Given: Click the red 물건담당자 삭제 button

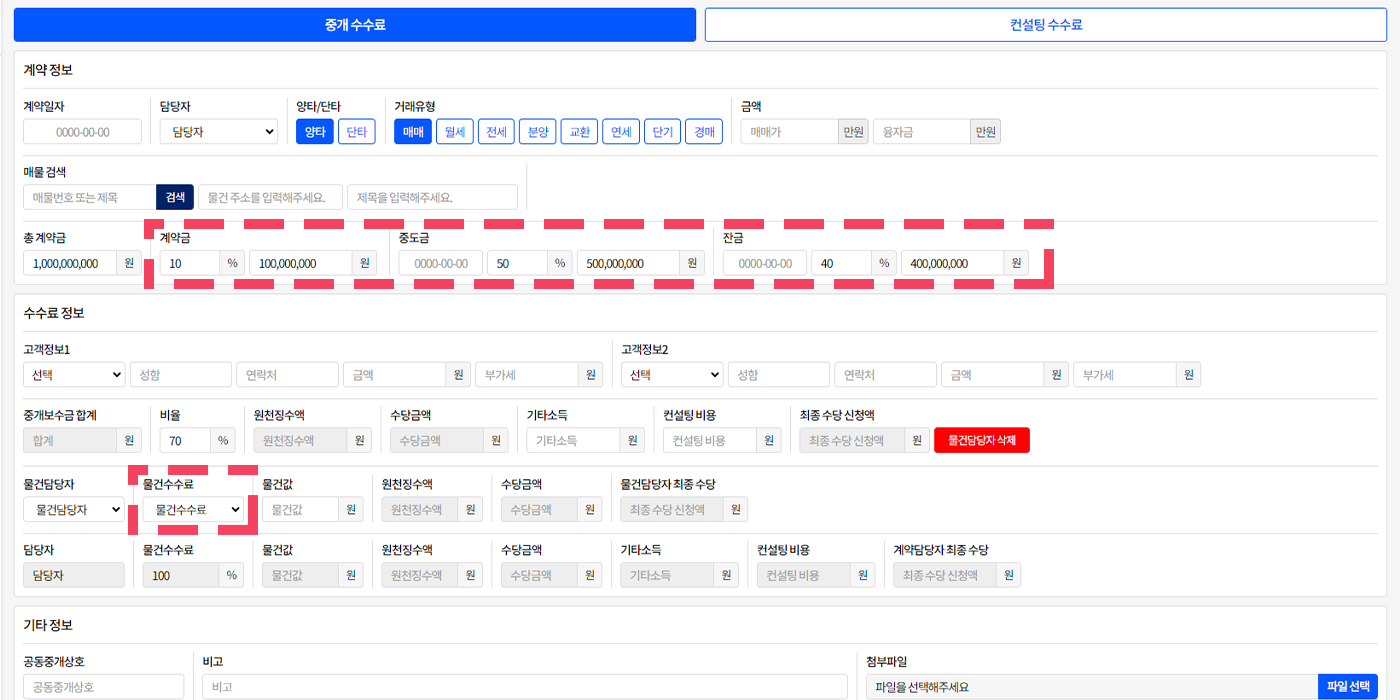Looking at the screenshot, I should (x=981, y=441).
